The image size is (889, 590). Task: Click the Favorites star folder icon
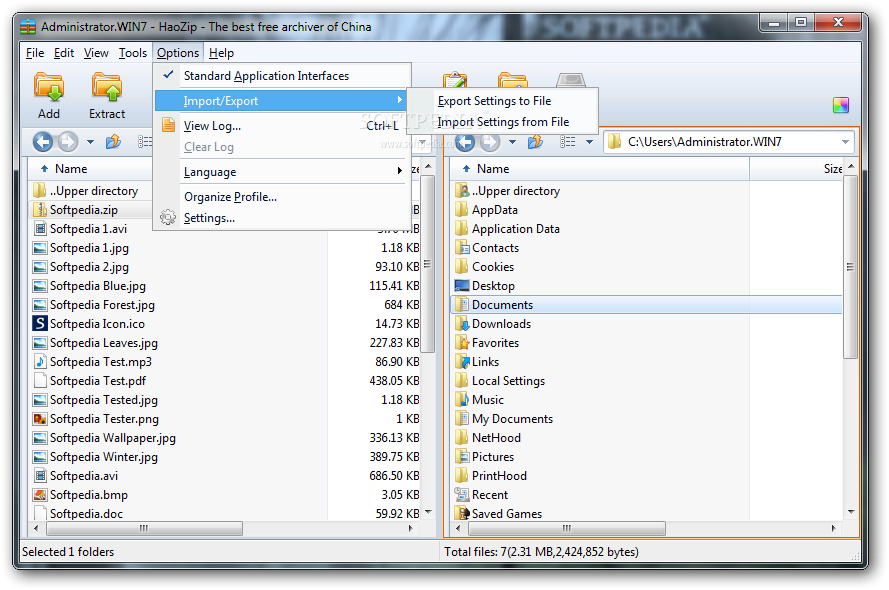[462, 343]
